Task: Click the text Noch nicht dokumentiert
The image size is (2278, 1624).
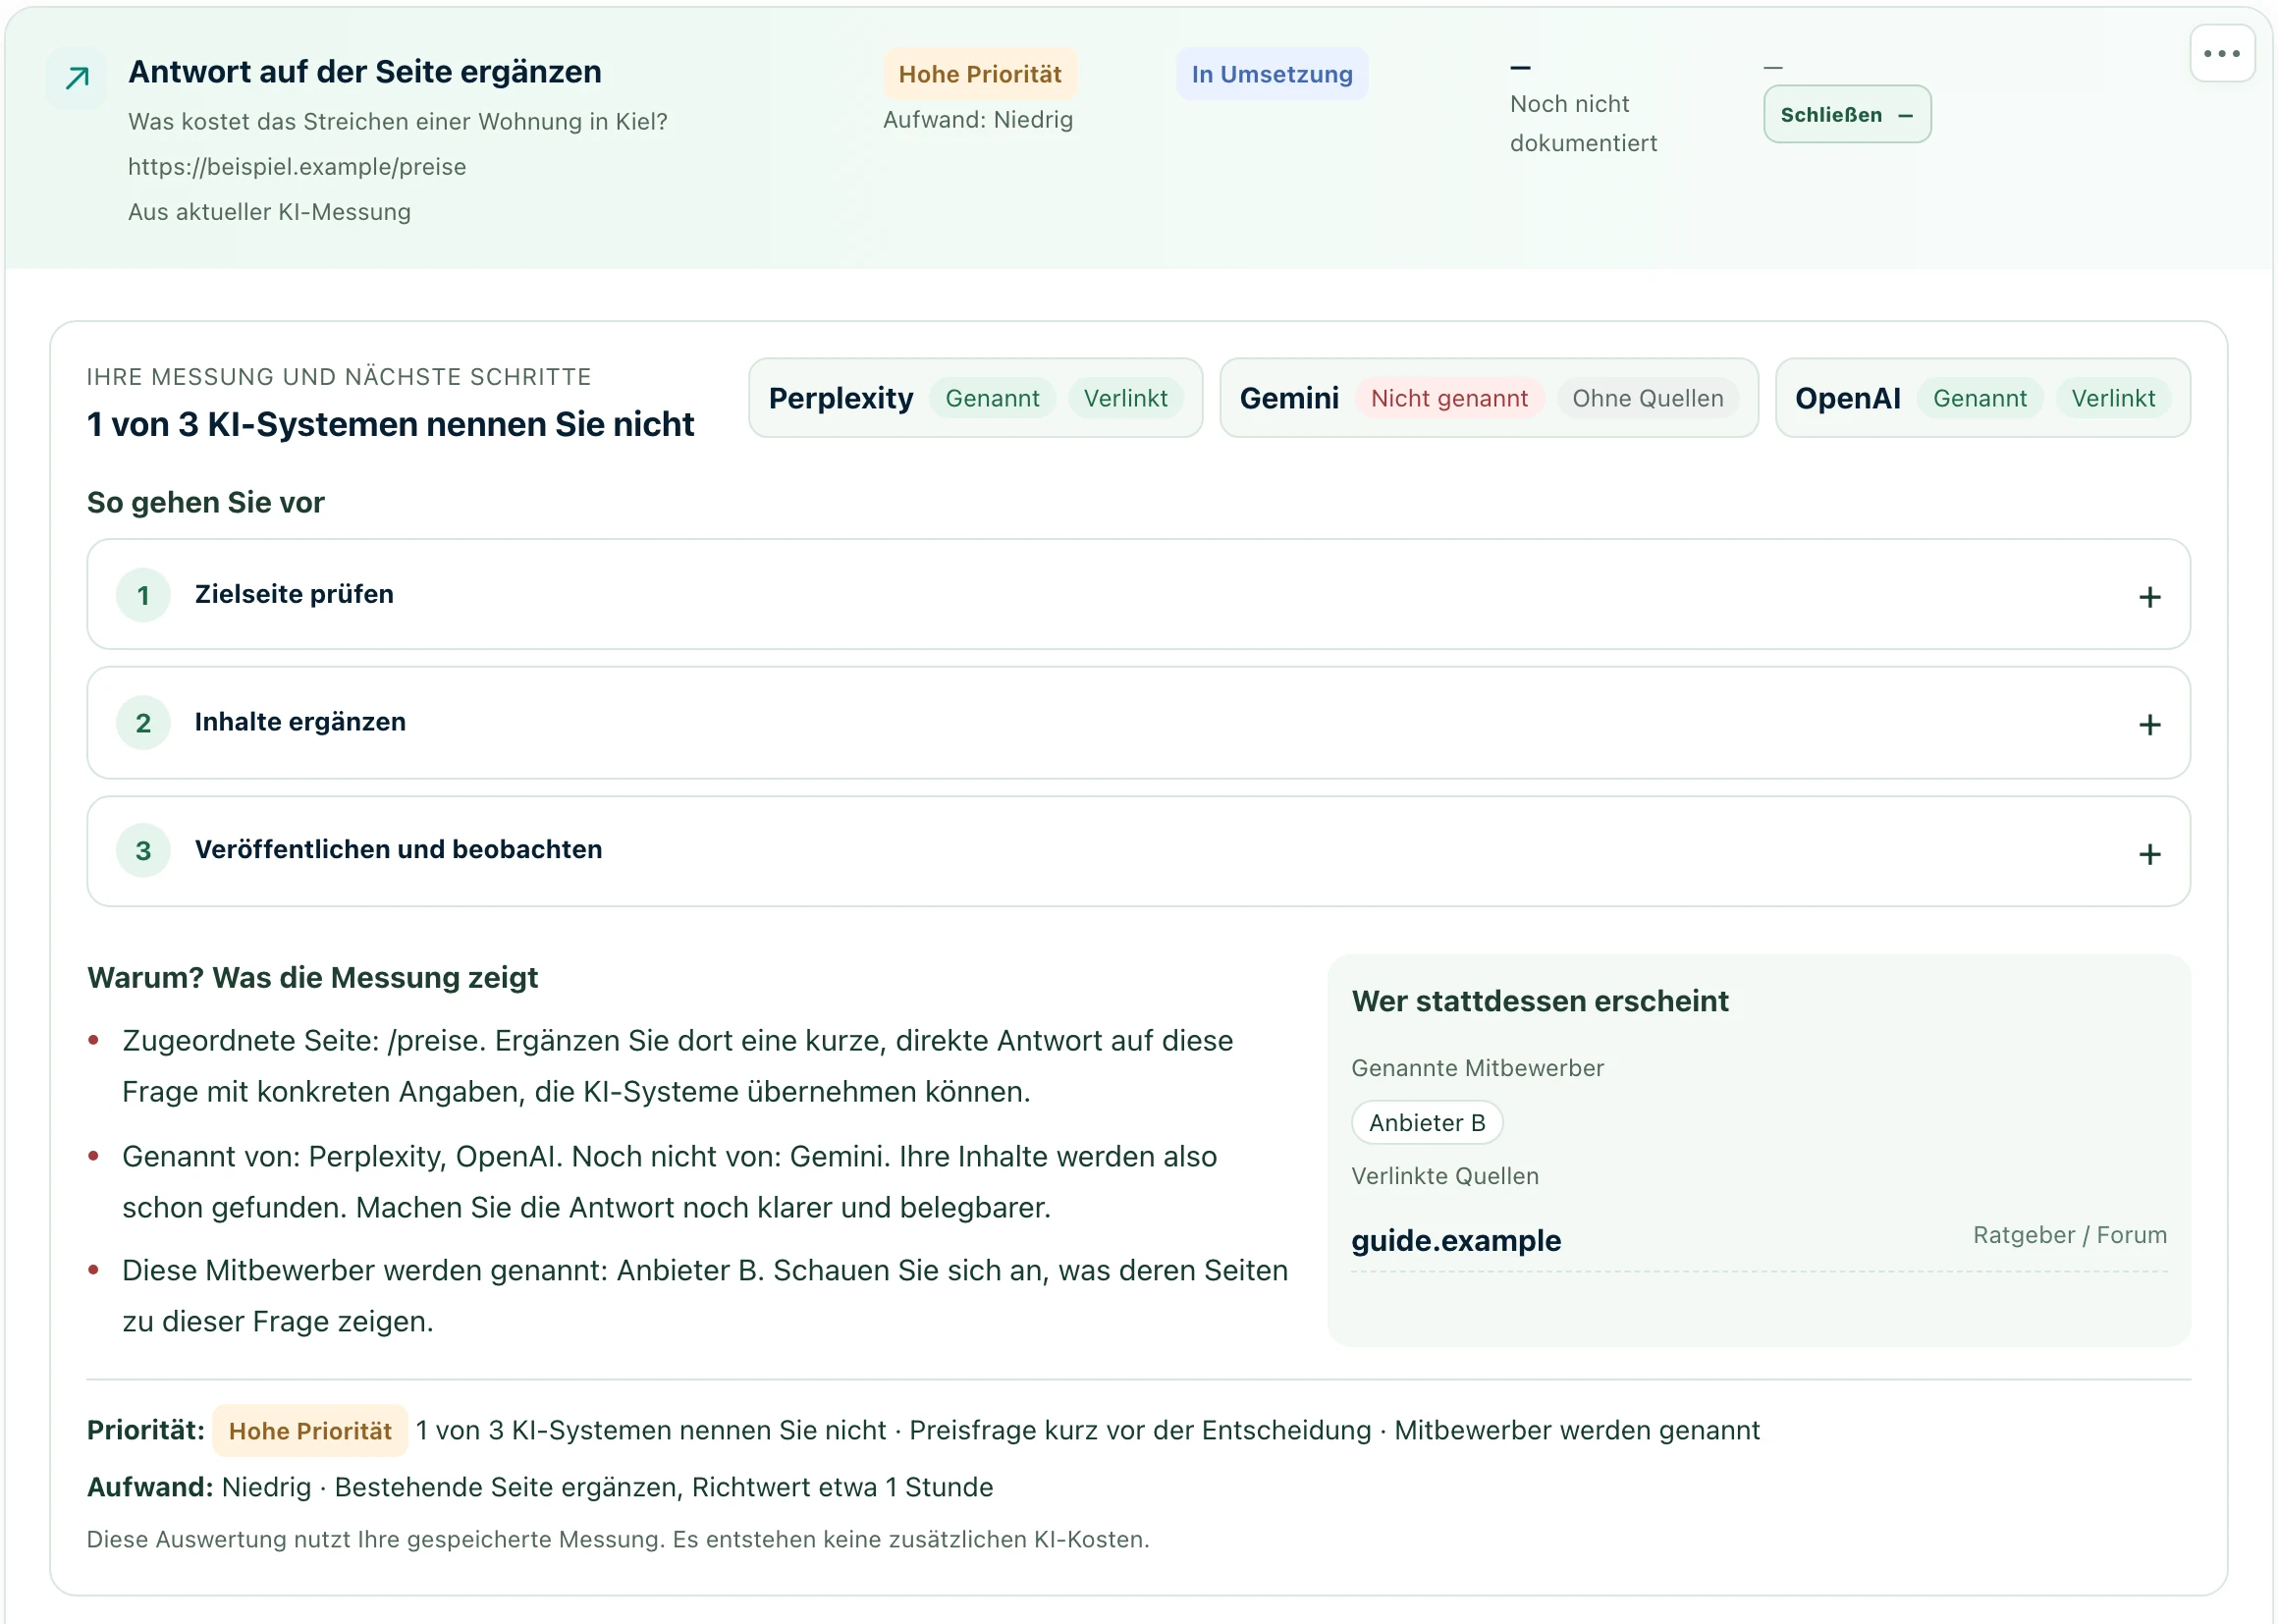Action: [x=1583, y=123]
